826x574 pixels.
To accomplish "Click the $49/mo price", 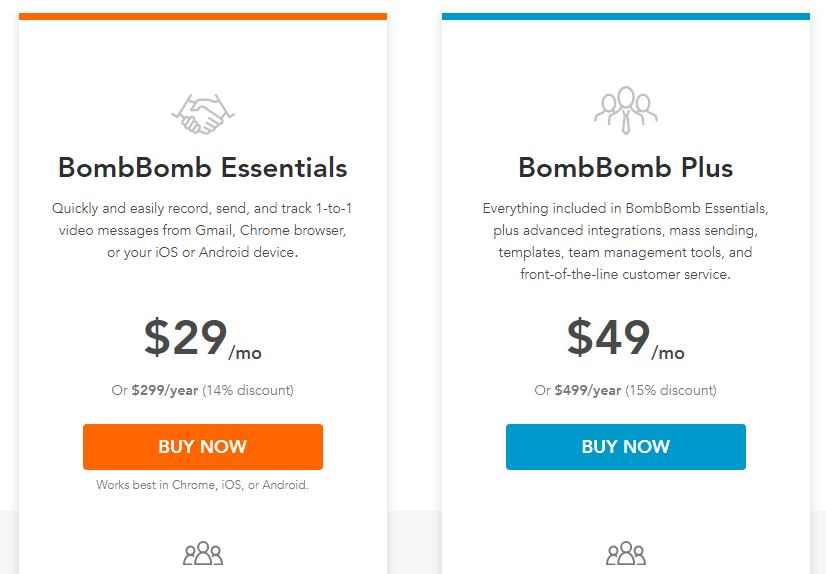I will (x=626, y=339).
